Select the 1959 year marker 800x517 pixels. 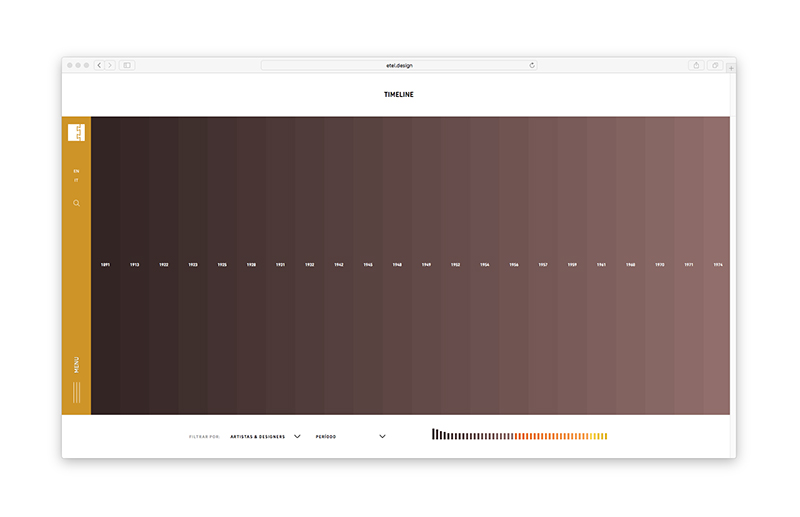pyautogui.click(x=572, y=265)
